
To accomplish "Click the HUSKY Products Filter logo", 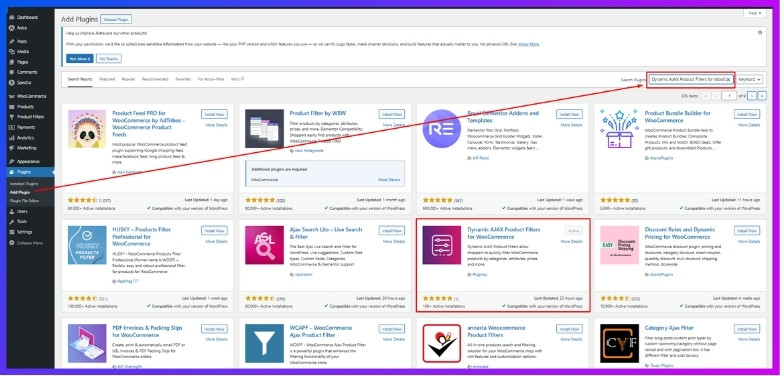I will click(x=87, y=245).
